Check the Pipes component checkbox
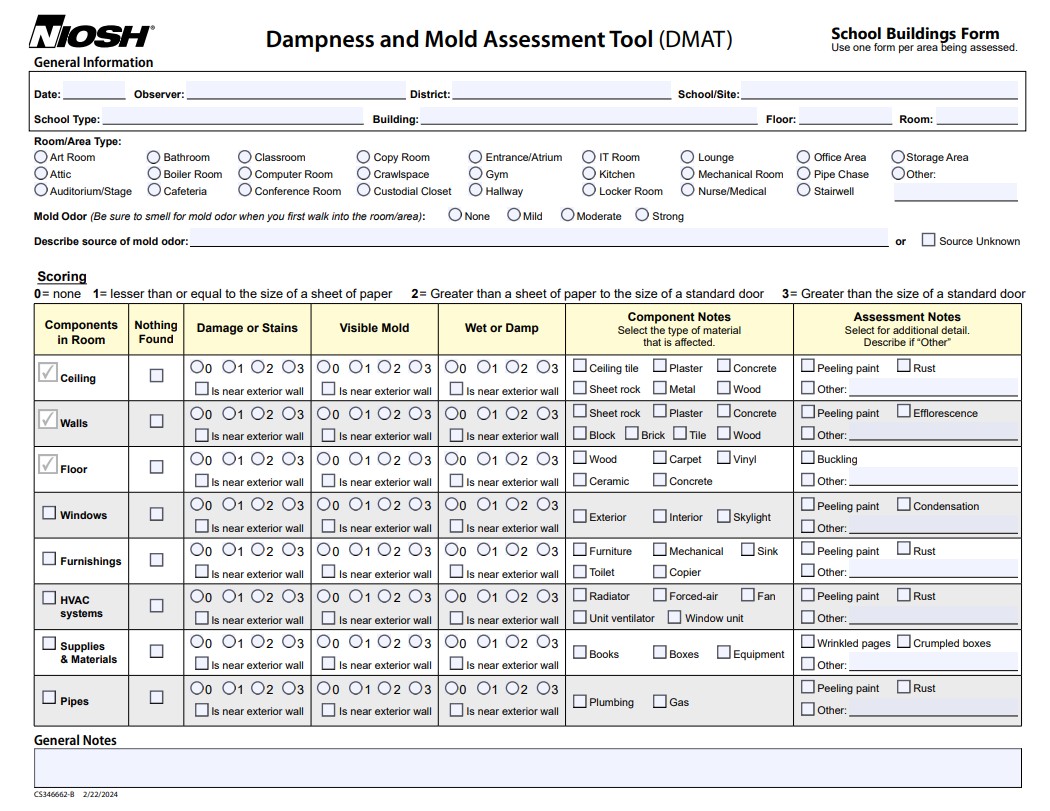Image resolution: width=1050 pixels, height=811 pixels. tap(49, 697)
